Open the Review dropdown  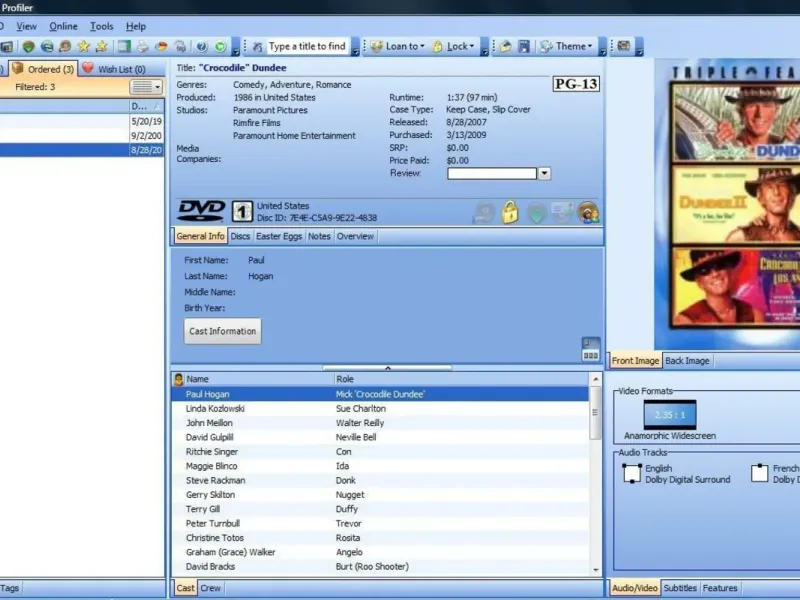544,173
